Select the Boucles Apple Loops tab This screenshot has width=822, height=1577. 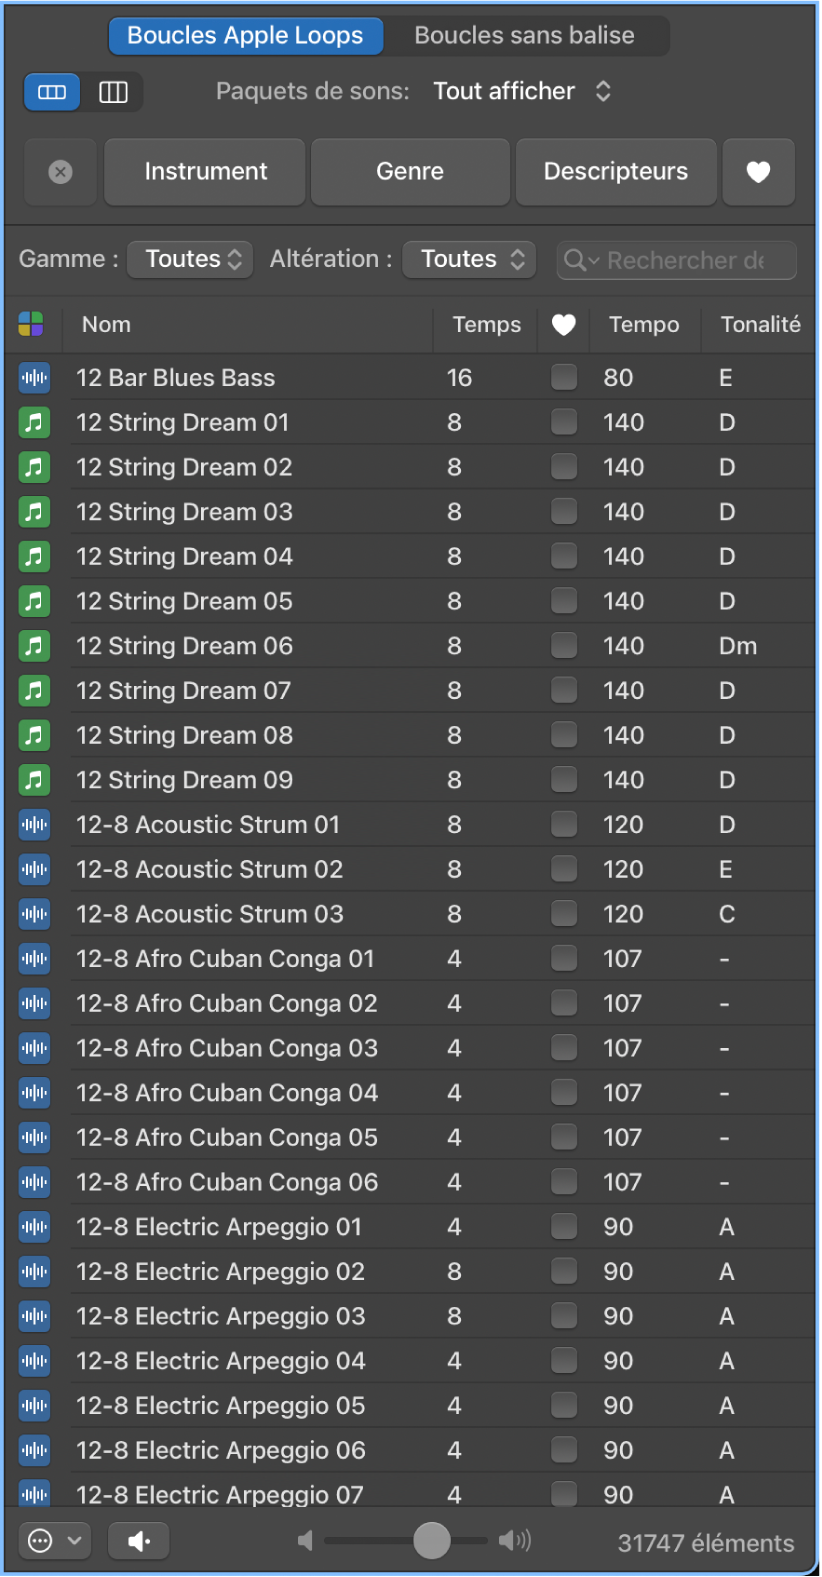[245, 36]
